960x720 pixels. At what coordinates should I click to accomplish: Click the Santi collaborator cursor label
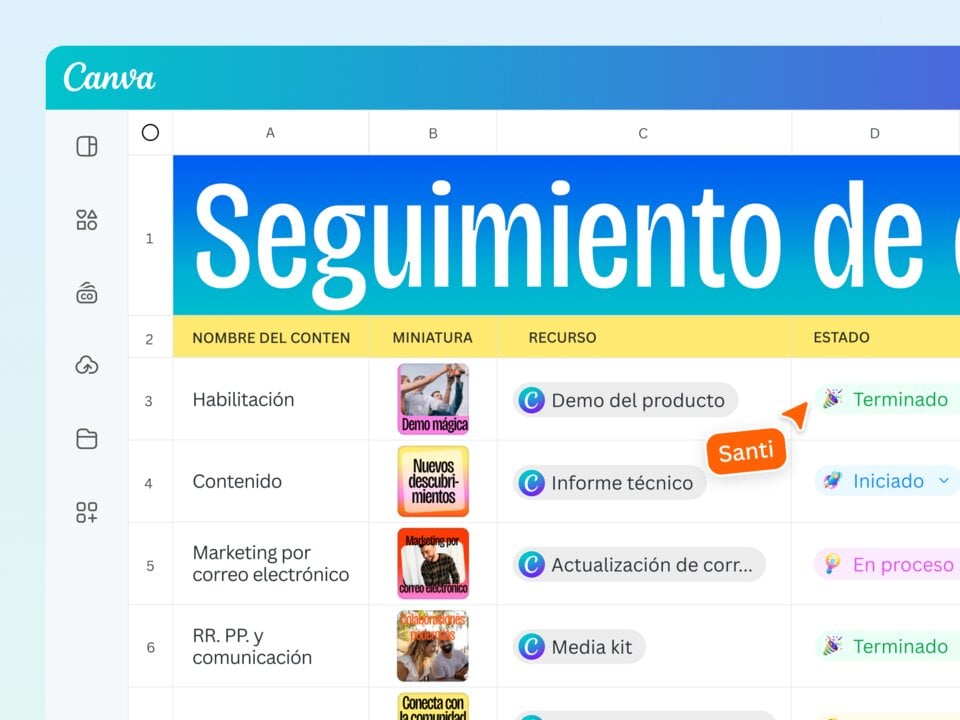(x=746, y=452)
